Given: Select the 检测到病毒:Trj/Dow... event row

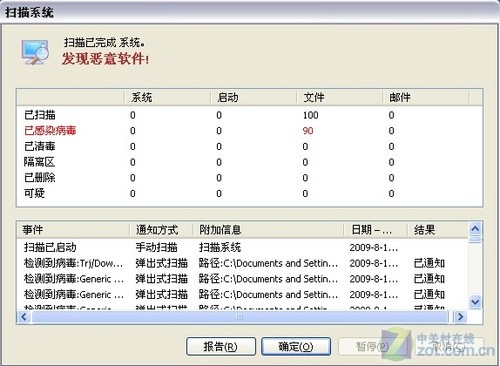Looking at the screenshot, I should pos(242,263).
